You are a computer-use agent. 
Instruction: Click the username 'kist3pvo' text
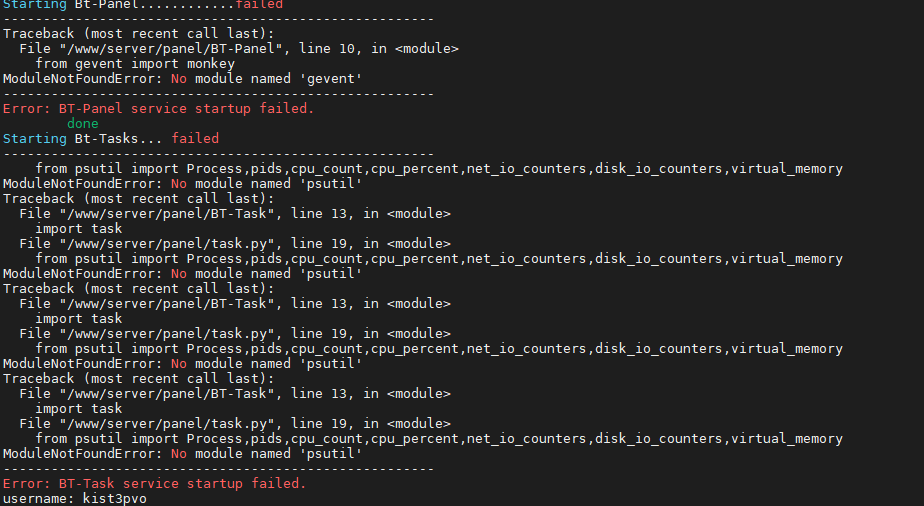pyautogui.click(x=114, y=499)
